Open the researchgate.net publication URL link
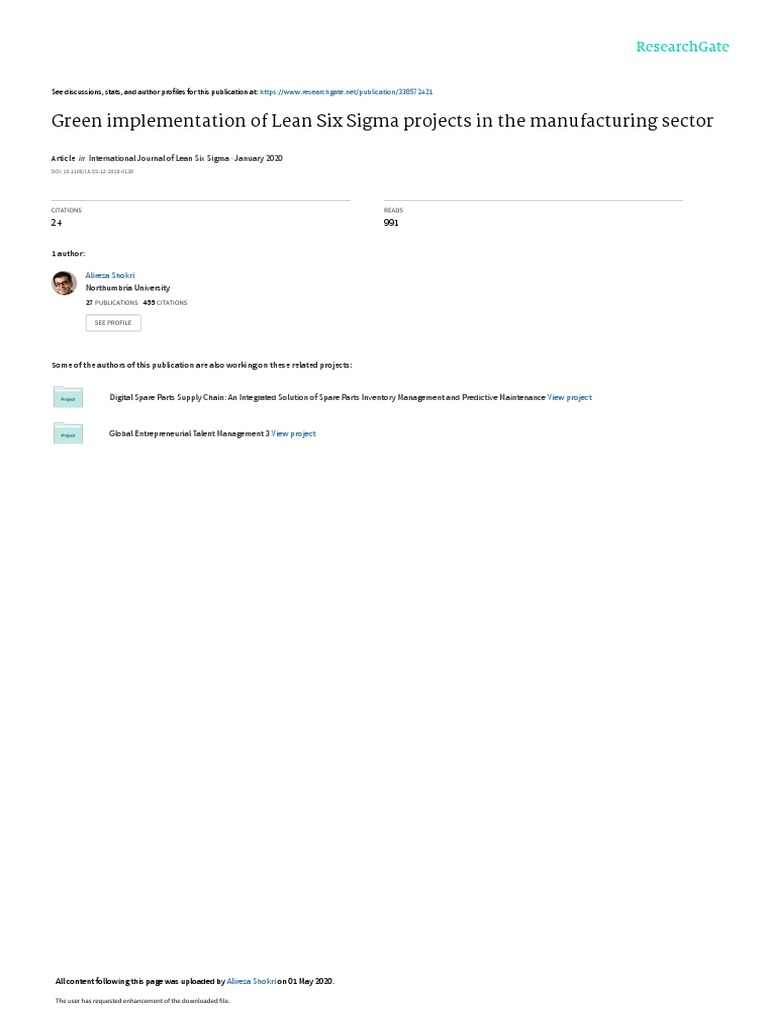The image size is (768, 1024). point(346,92)
